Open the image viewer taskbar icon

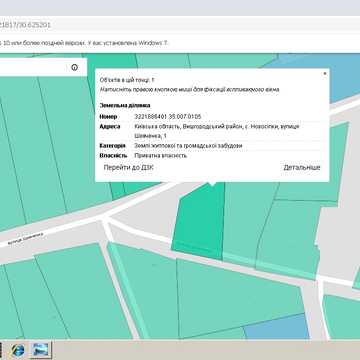pyautogui.click(x=41, y=350)
